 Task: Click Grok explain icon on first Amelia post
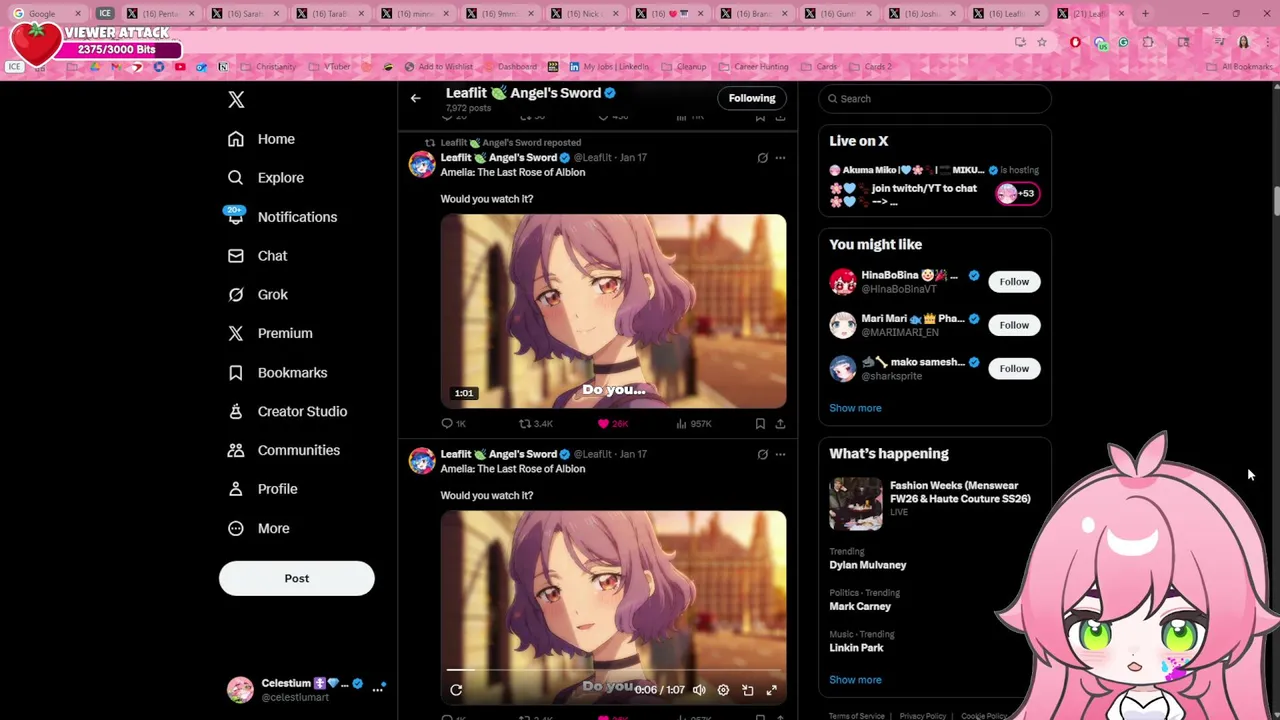tap(762, 158)
